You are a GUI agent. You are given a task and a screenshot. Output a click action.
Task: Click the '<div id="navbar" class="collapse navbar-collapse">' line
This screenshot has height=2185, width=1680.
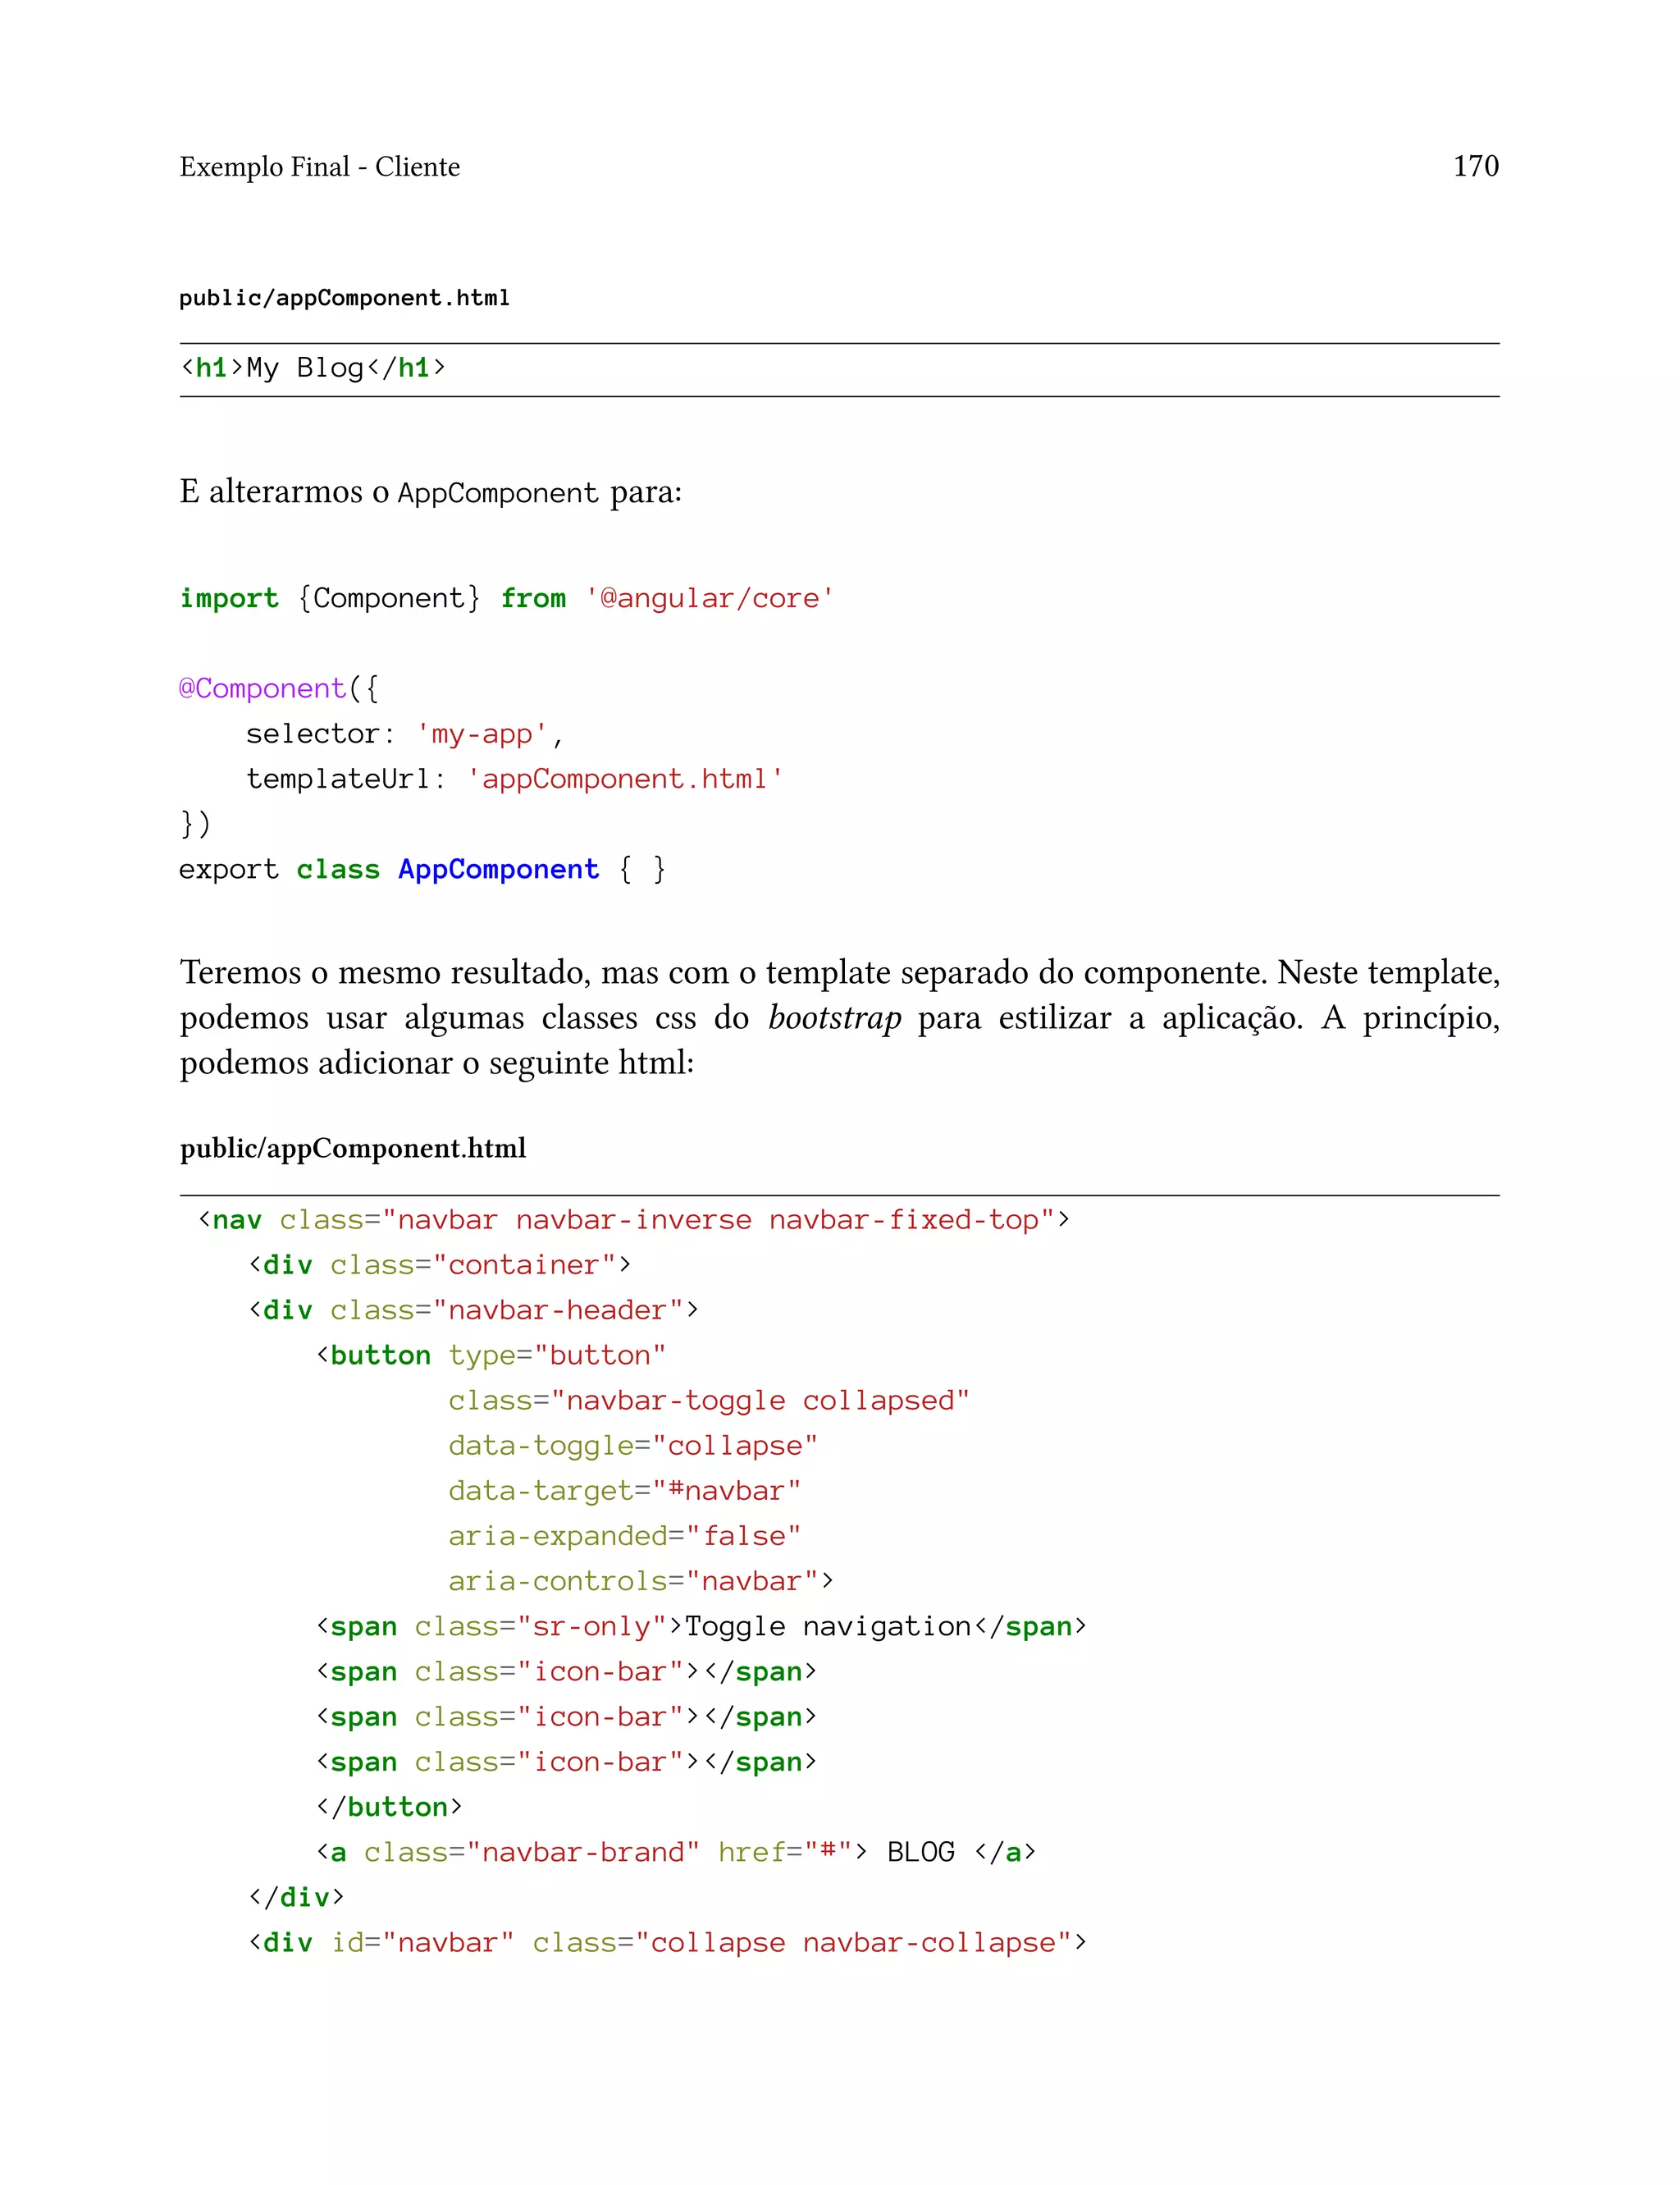(667, 1943)
